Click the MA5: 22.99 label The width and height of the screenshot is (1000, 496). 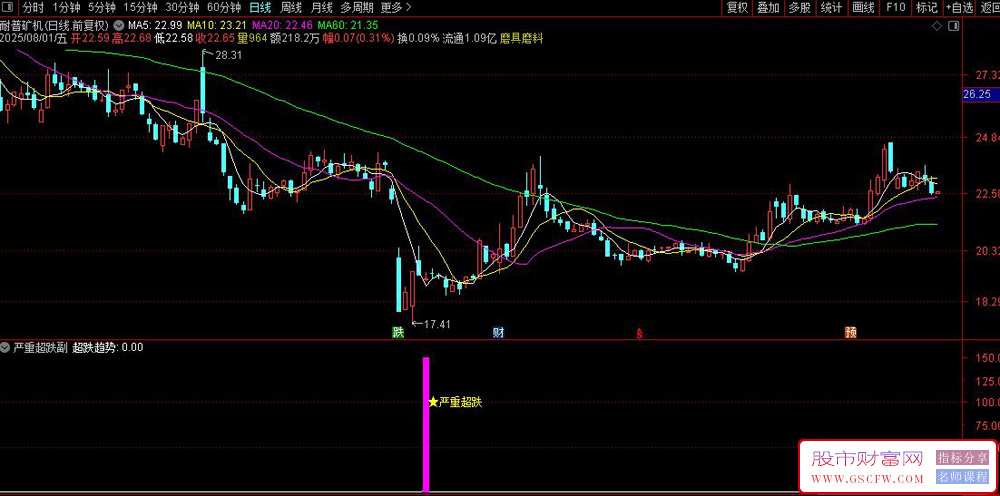pos(155,26)
